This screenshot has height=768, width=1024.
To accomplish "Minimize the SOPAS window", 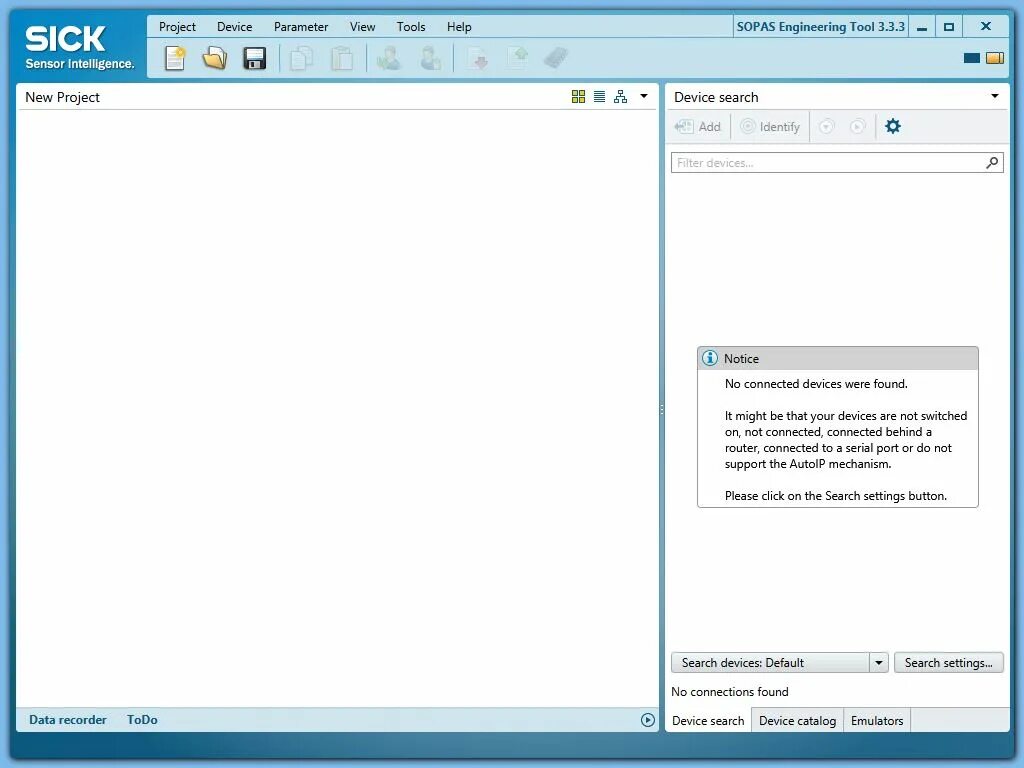I will (922, 27).
